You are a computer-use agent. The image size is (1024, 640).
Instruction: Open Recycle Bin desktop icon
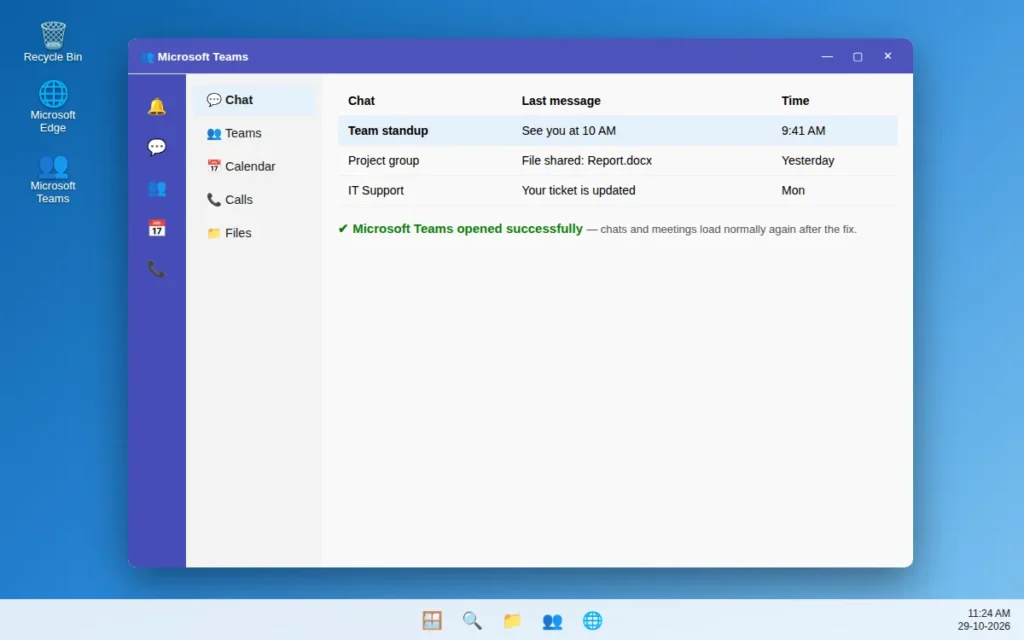(53, 42)
